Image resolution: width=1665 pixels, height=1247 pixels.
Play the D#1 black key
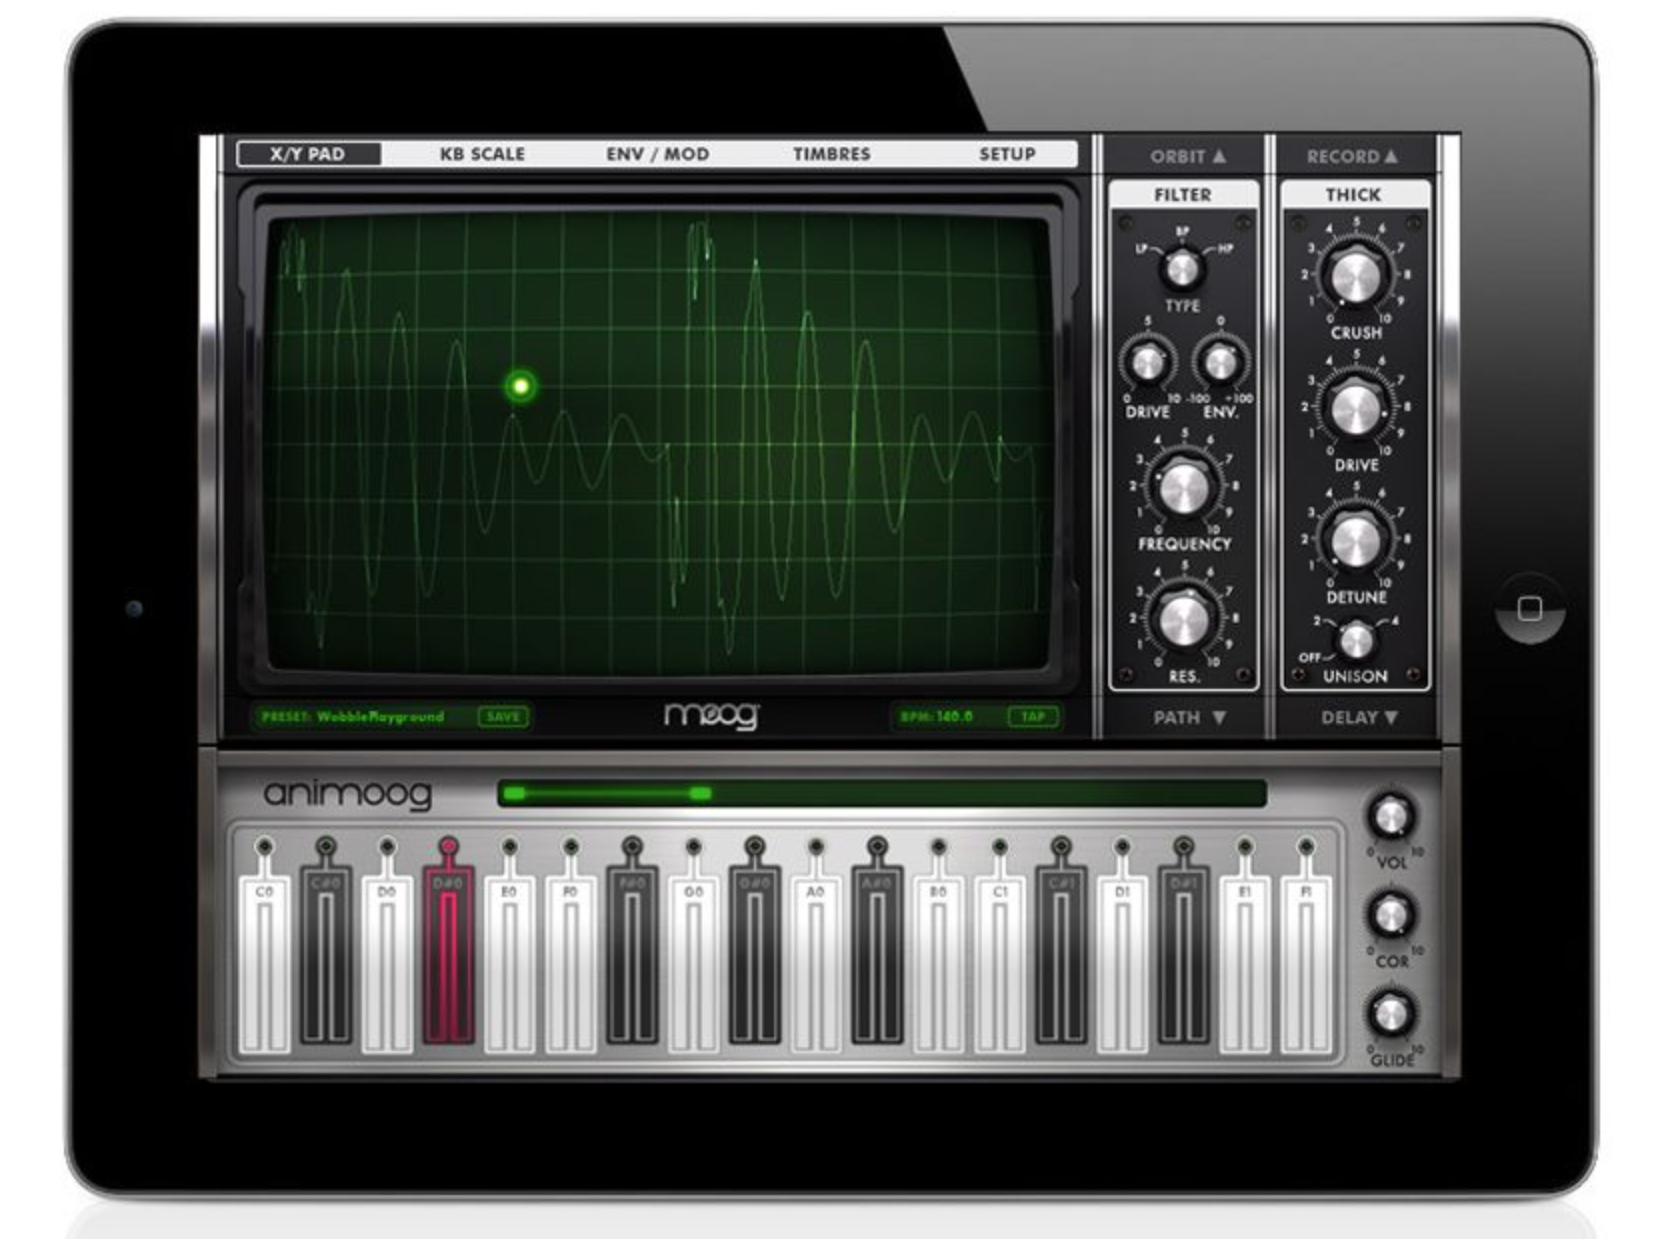click(x=1183, y=955)
